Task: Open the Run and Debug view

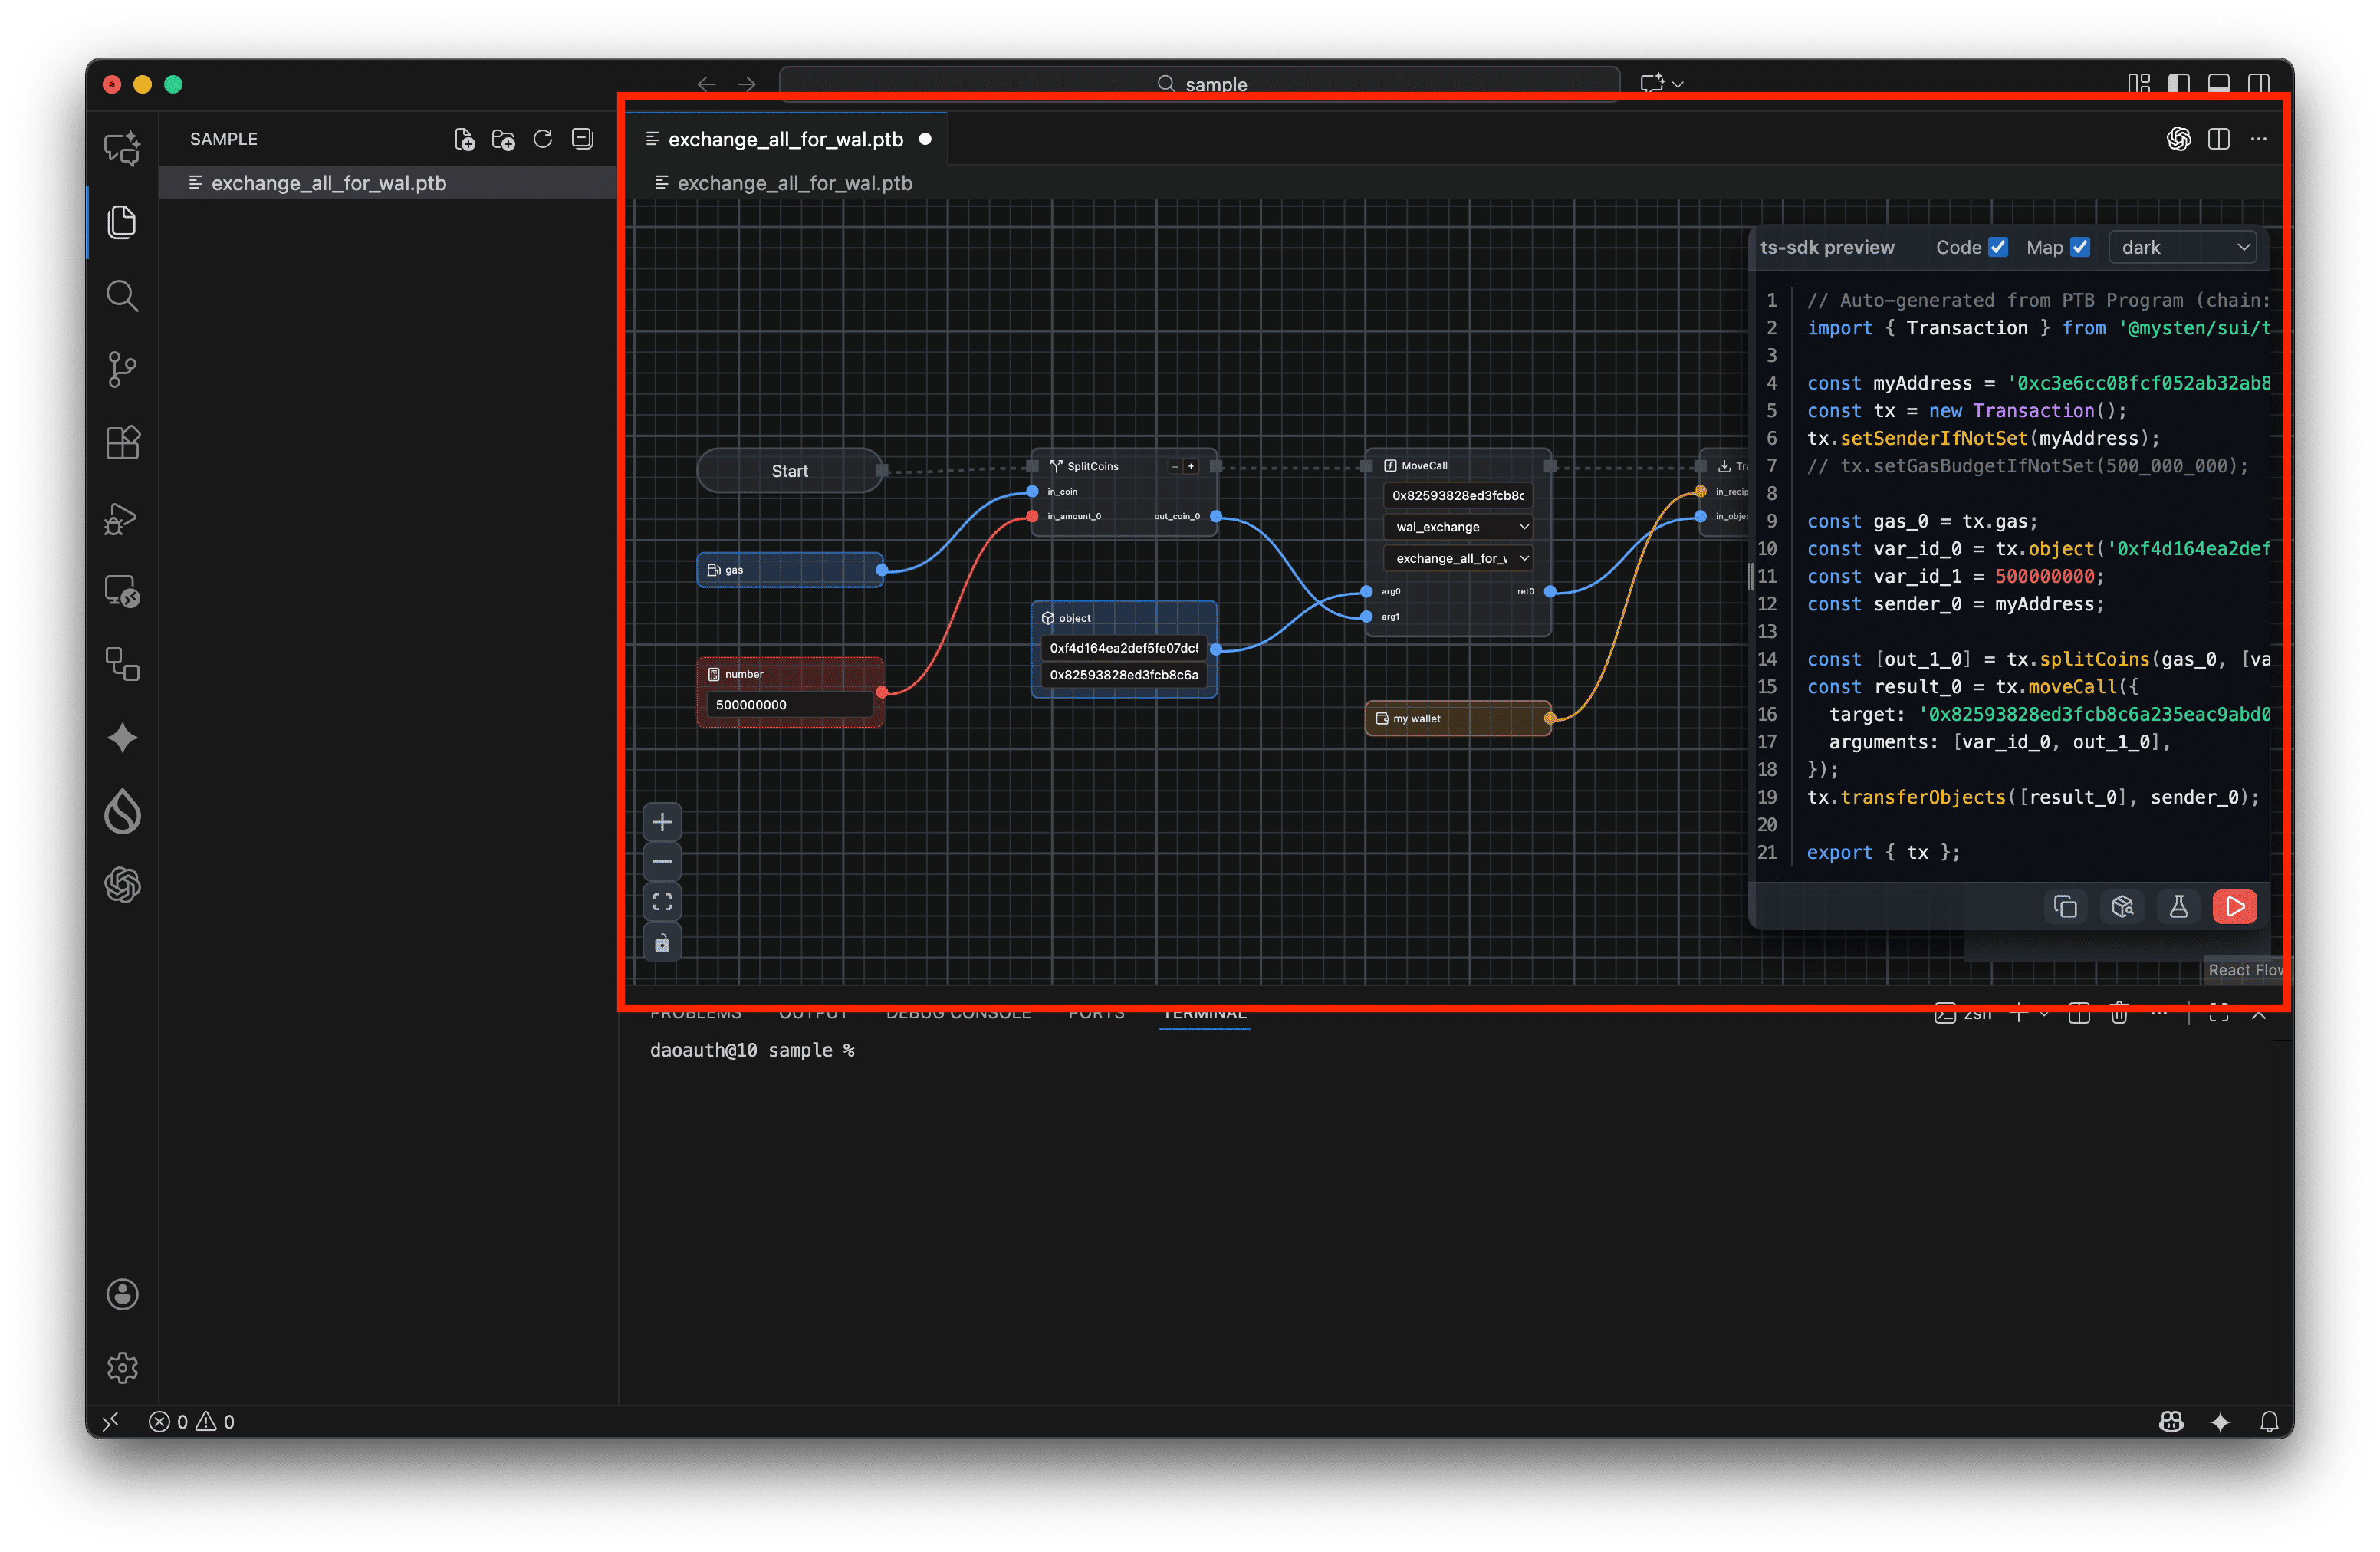Action: point(121,518)
